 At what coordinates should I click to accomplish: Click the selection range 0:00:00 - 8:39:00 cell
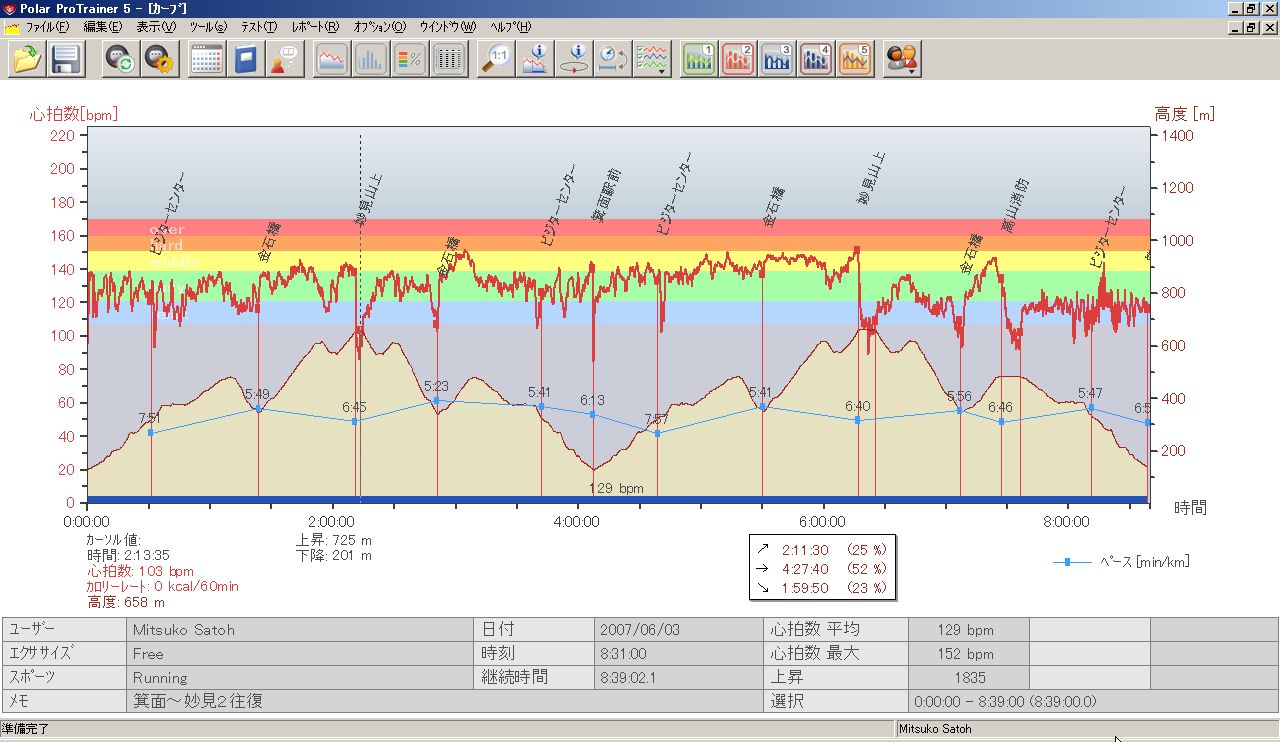[1093, 701]
